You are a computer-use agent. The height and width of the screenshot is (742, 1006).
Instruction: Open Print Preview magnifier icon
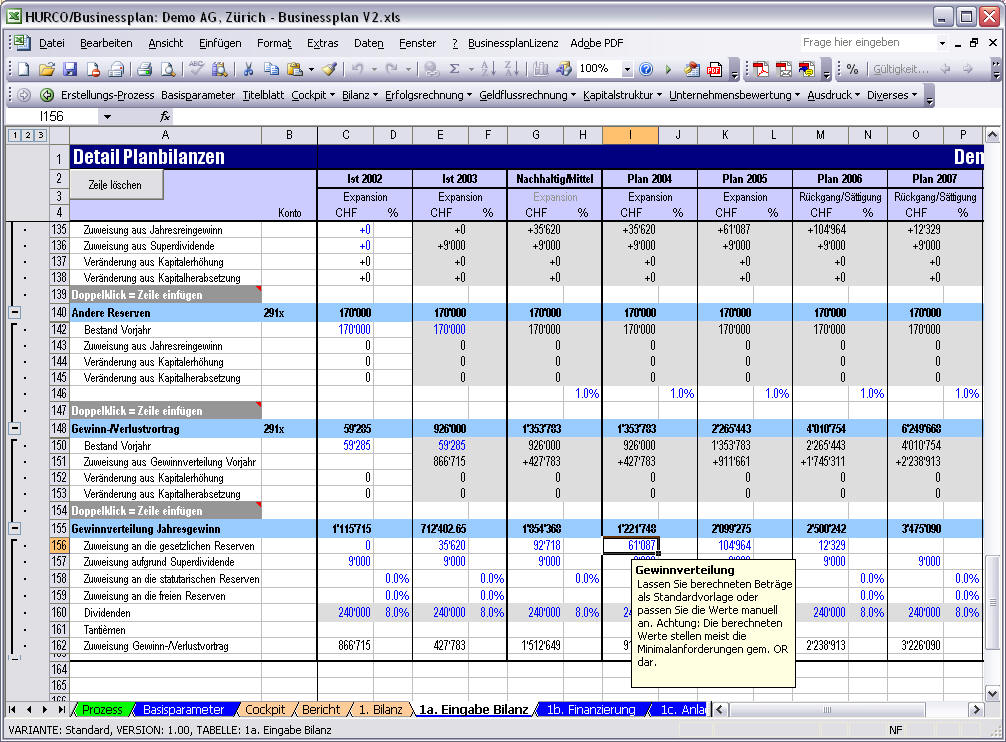[x=168, y=69]
